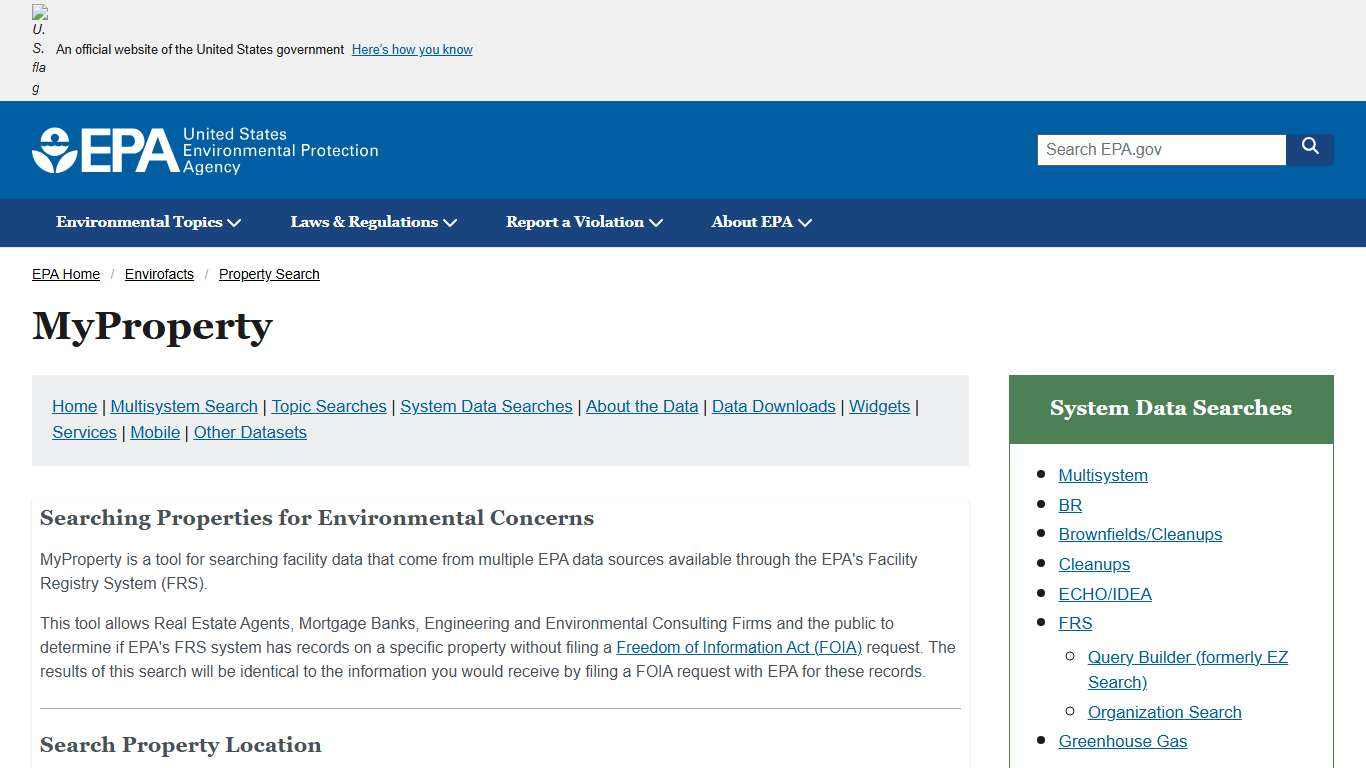Image resolution: width=1366 pixels, height=768 pixels.
Task: Open the Data Downloads page
Action: tap(773, 406)
